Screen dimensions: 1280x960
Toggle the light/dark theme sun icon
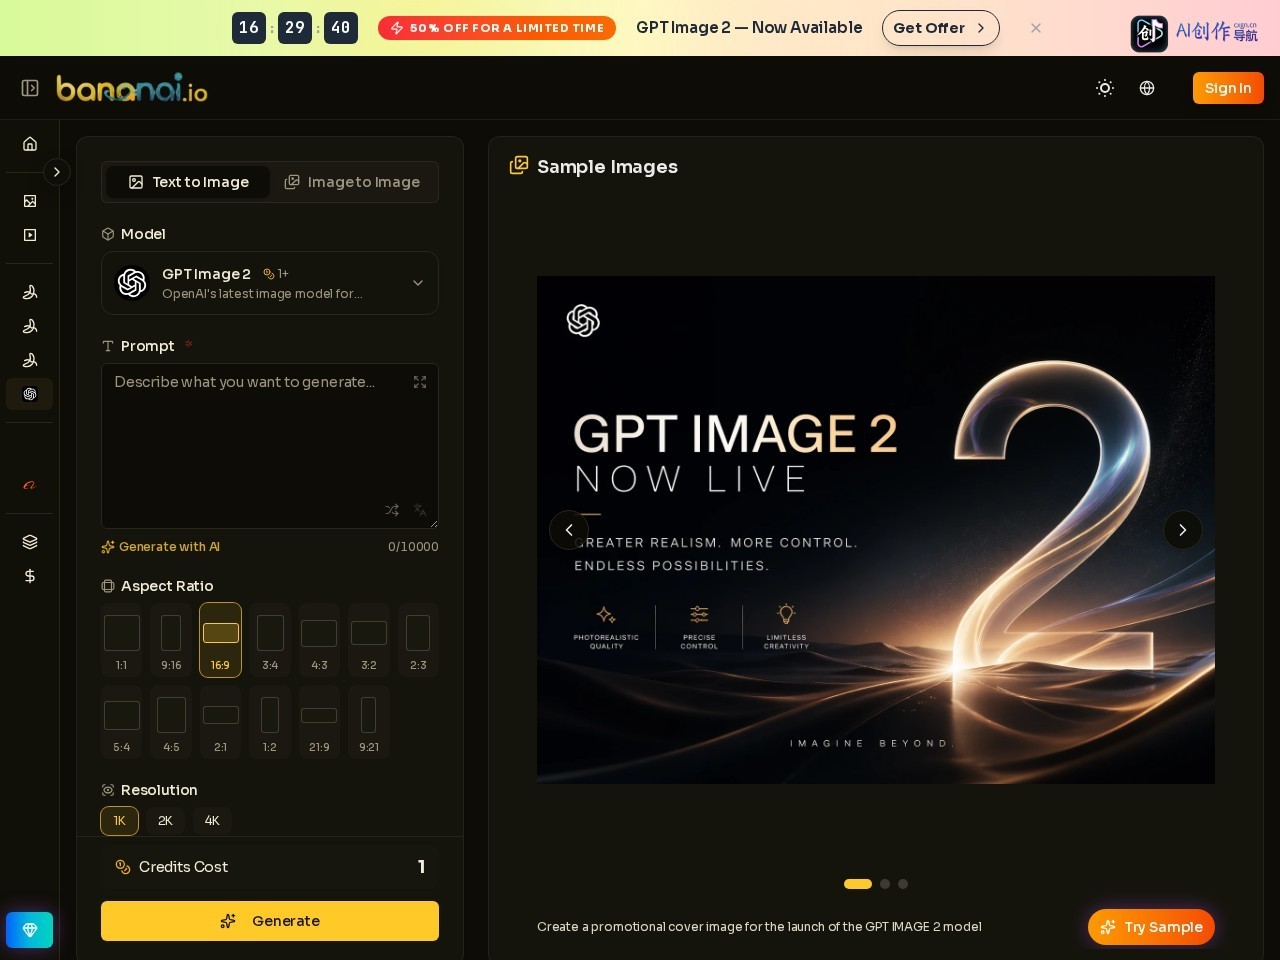tap(1105, 88)
